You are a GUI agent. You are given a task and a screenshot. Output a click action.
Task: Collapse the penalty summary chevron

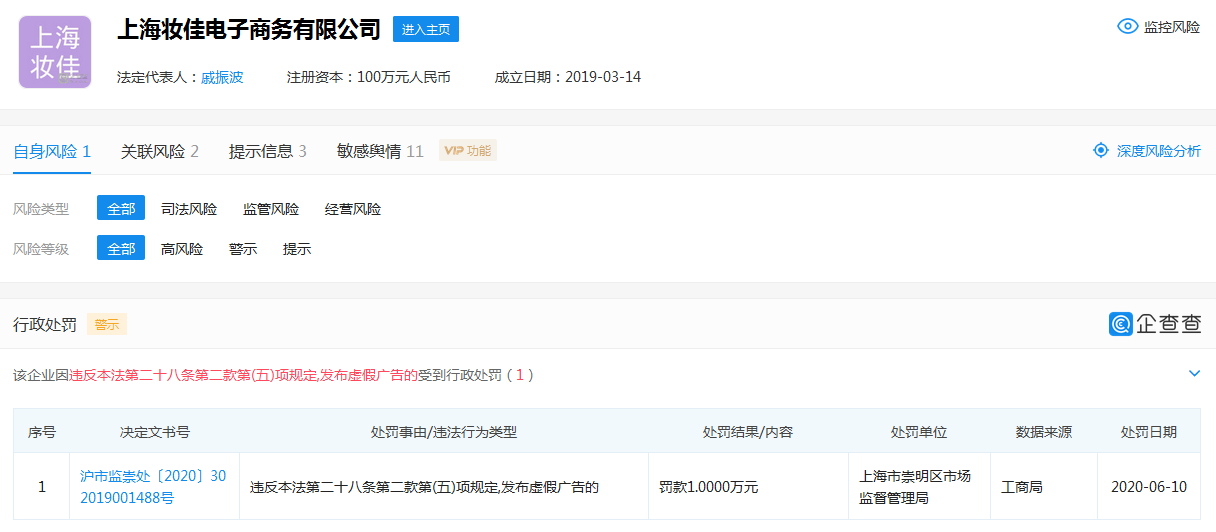(1194, 373)
